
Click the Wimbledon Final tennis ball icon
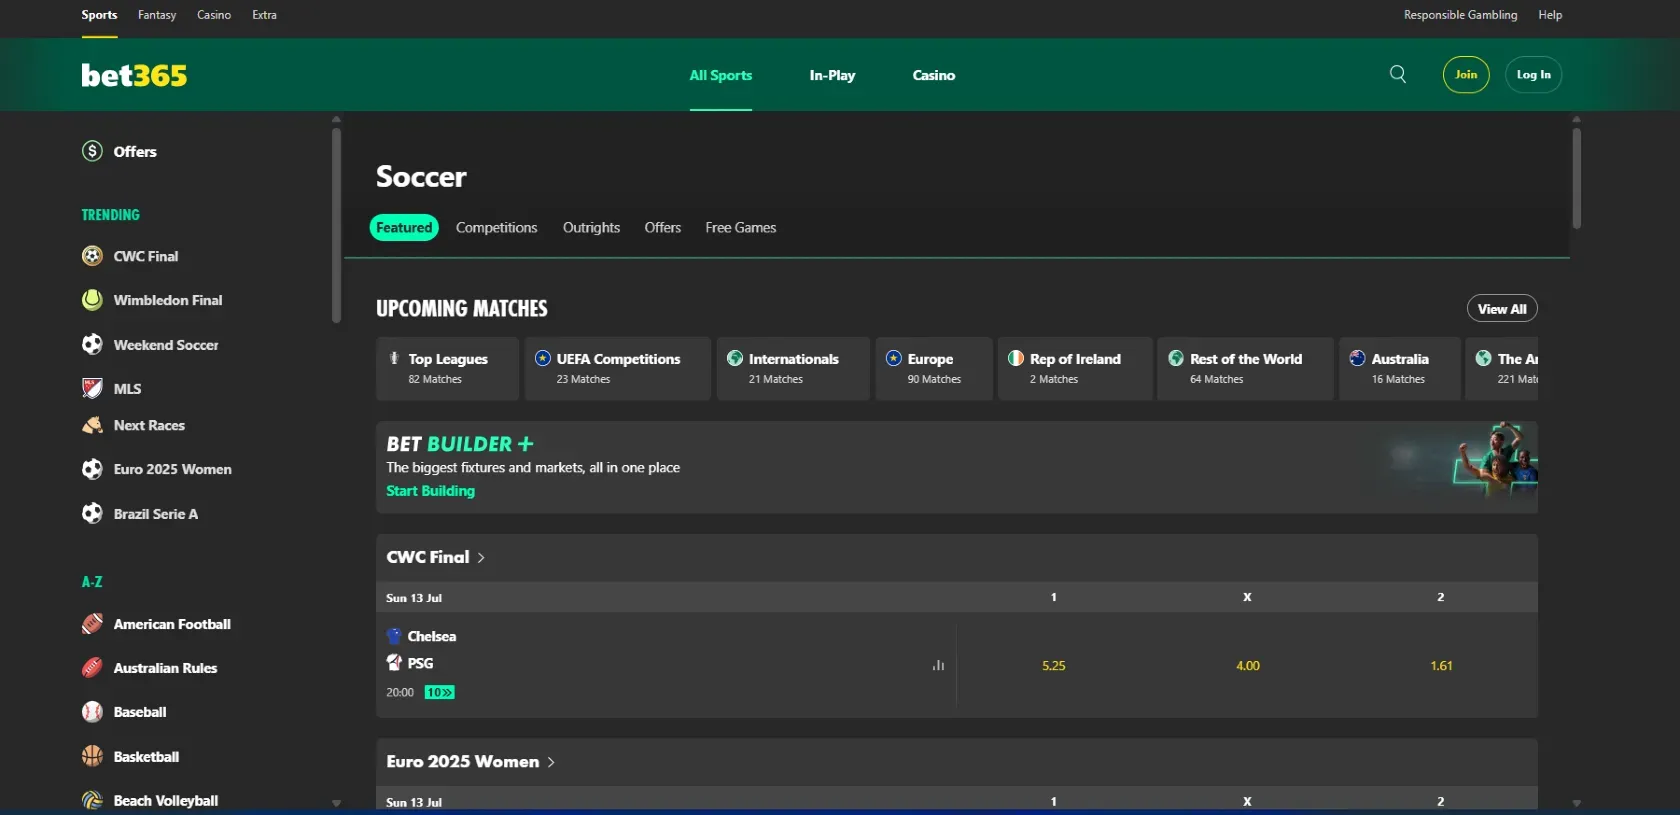pyautogui.click(x=92, y=300)
